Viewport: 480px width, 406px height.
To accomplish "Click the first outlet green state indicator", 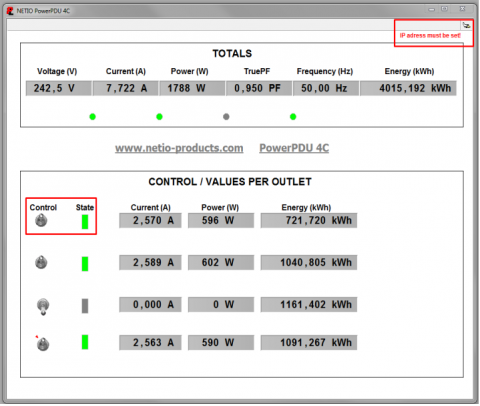I will (85, 222).
